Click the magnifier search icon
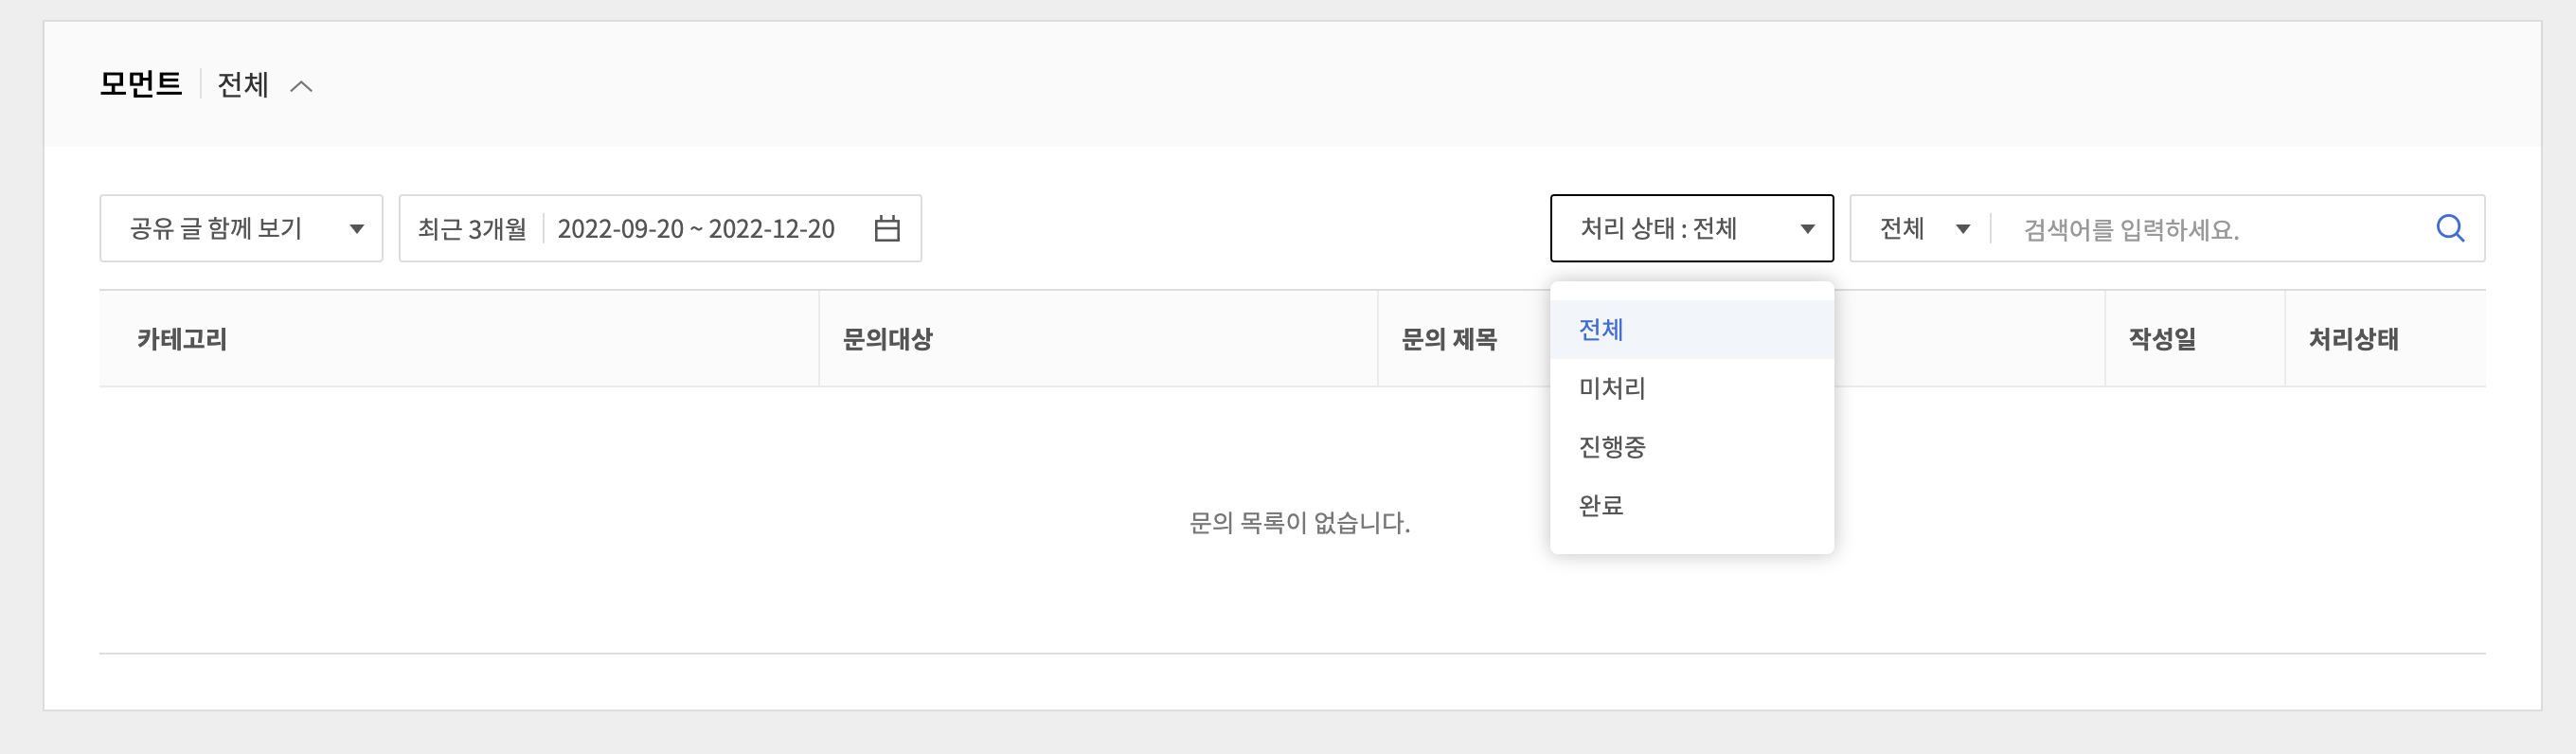The image size is (2576, 754). 2449,229
